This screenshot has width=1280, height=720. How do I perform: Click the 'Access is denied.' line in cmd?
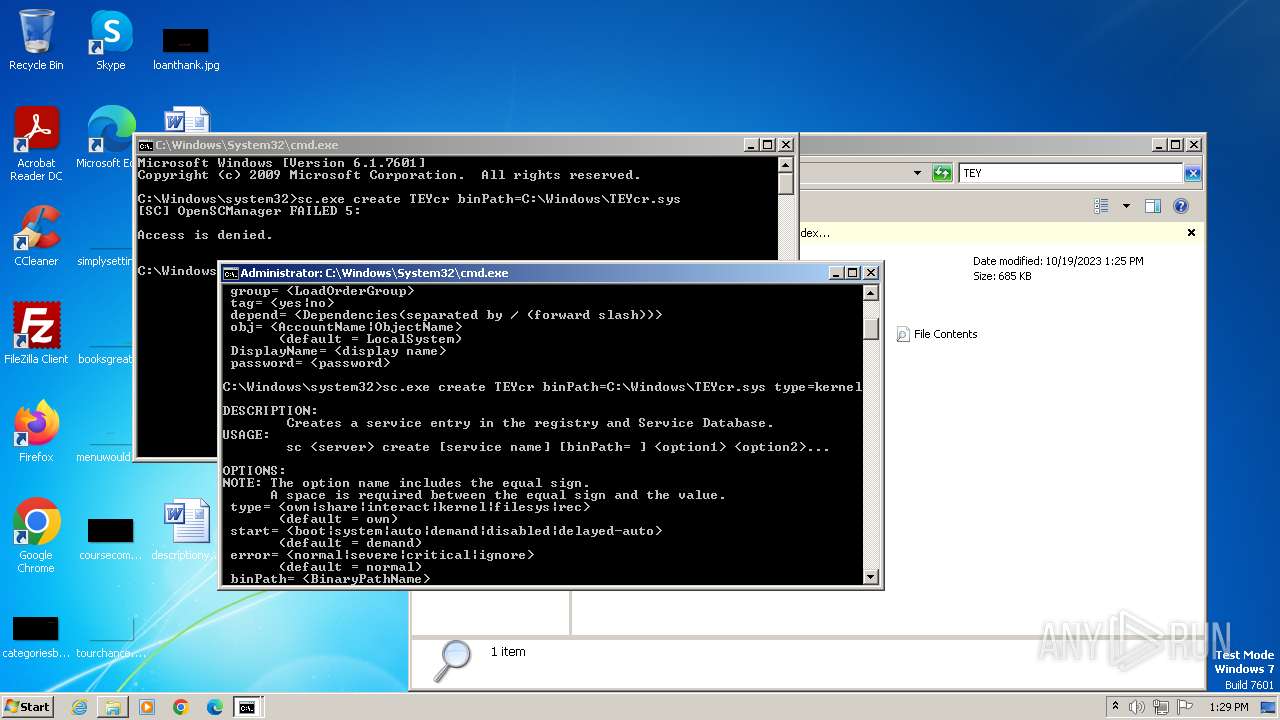coord(205,235)
